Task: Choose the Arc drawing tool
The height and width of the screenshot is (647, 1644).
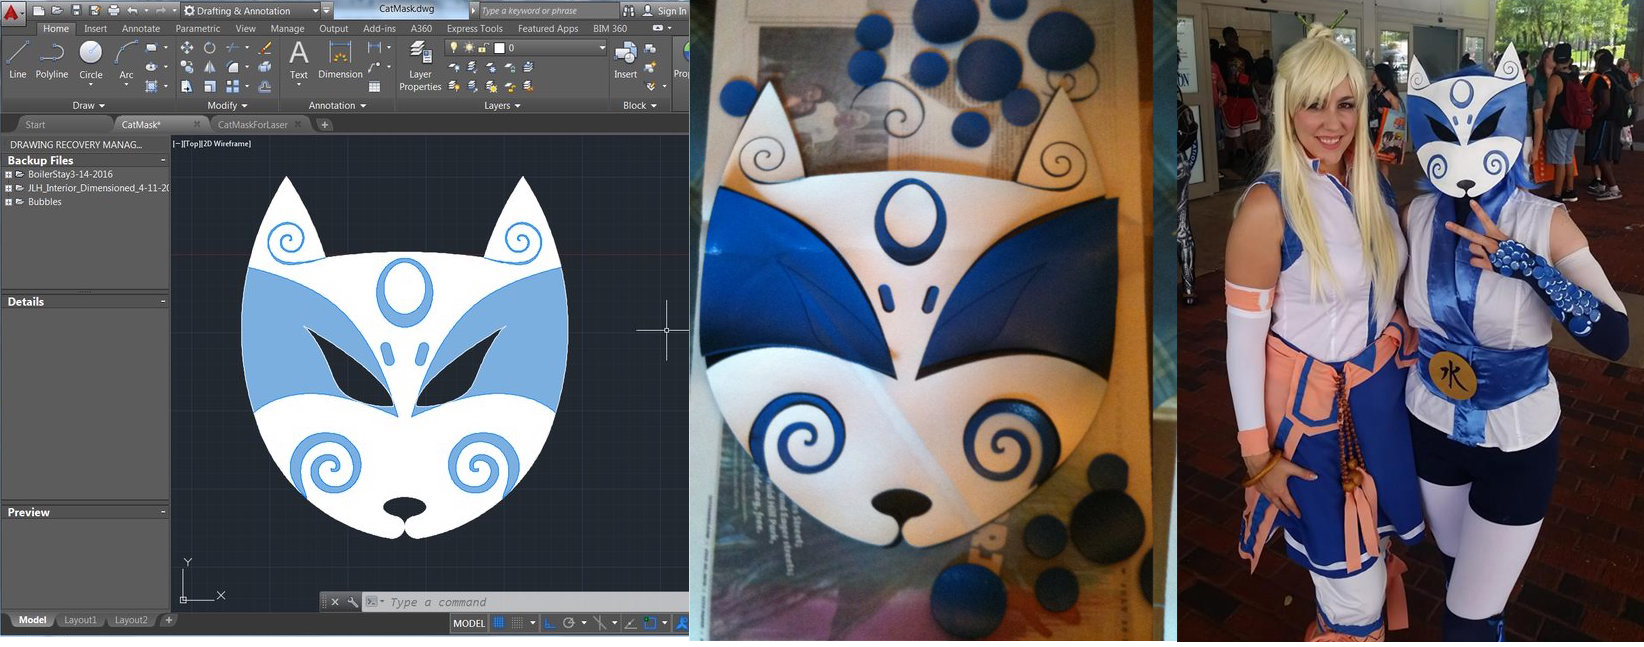Action: pos(126,59)
